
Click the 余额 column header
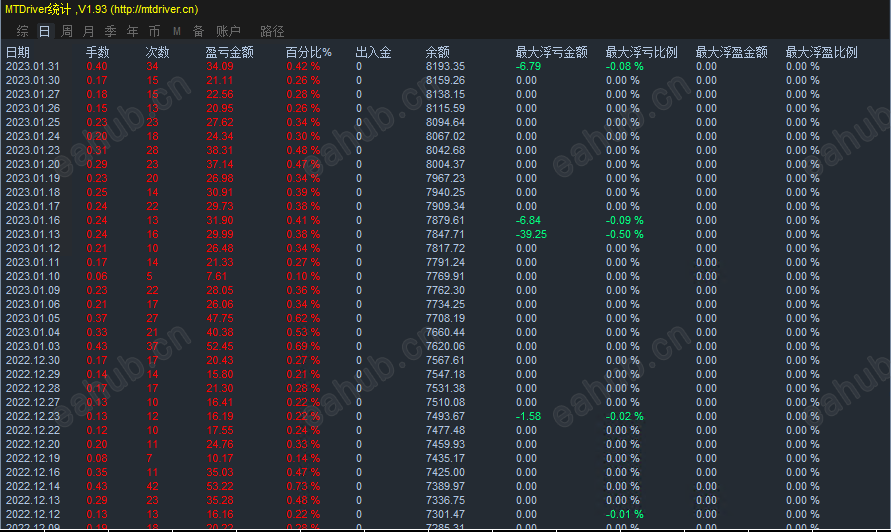438,52
